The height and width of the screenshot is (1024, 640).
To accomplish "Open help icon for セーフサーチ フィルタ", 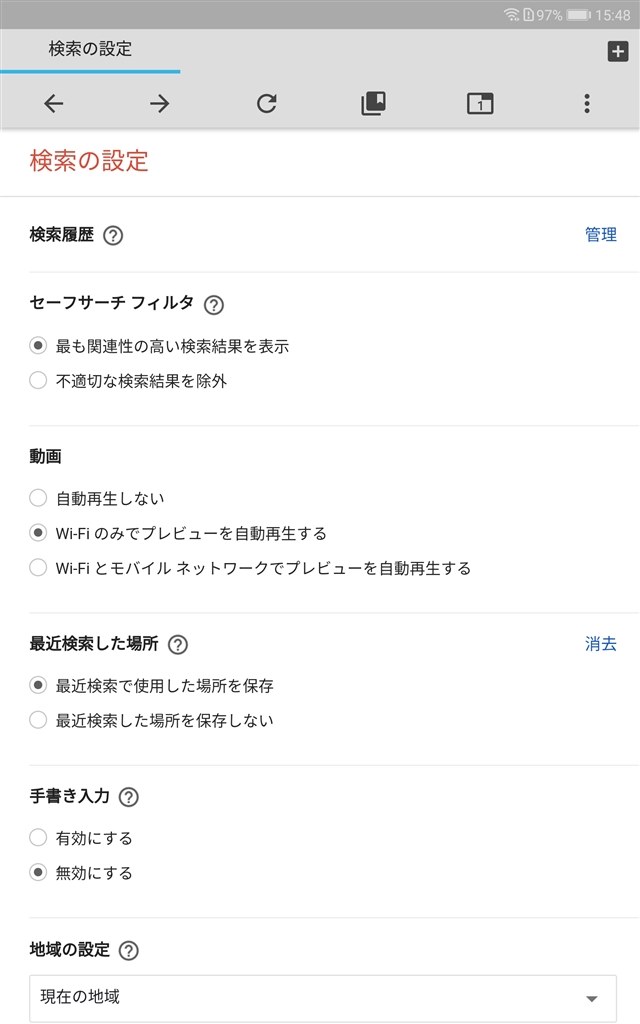I will pyautogui.click(x=214, y=305).
